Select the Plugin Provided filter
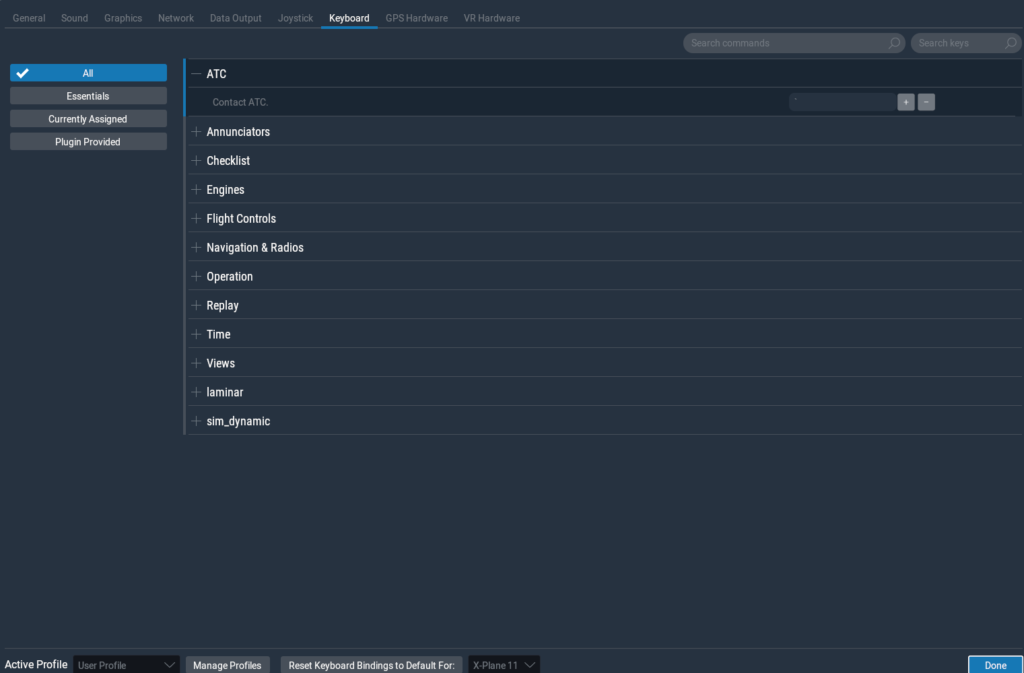This screenshot has width=1024, height=673. pos(87,141)
